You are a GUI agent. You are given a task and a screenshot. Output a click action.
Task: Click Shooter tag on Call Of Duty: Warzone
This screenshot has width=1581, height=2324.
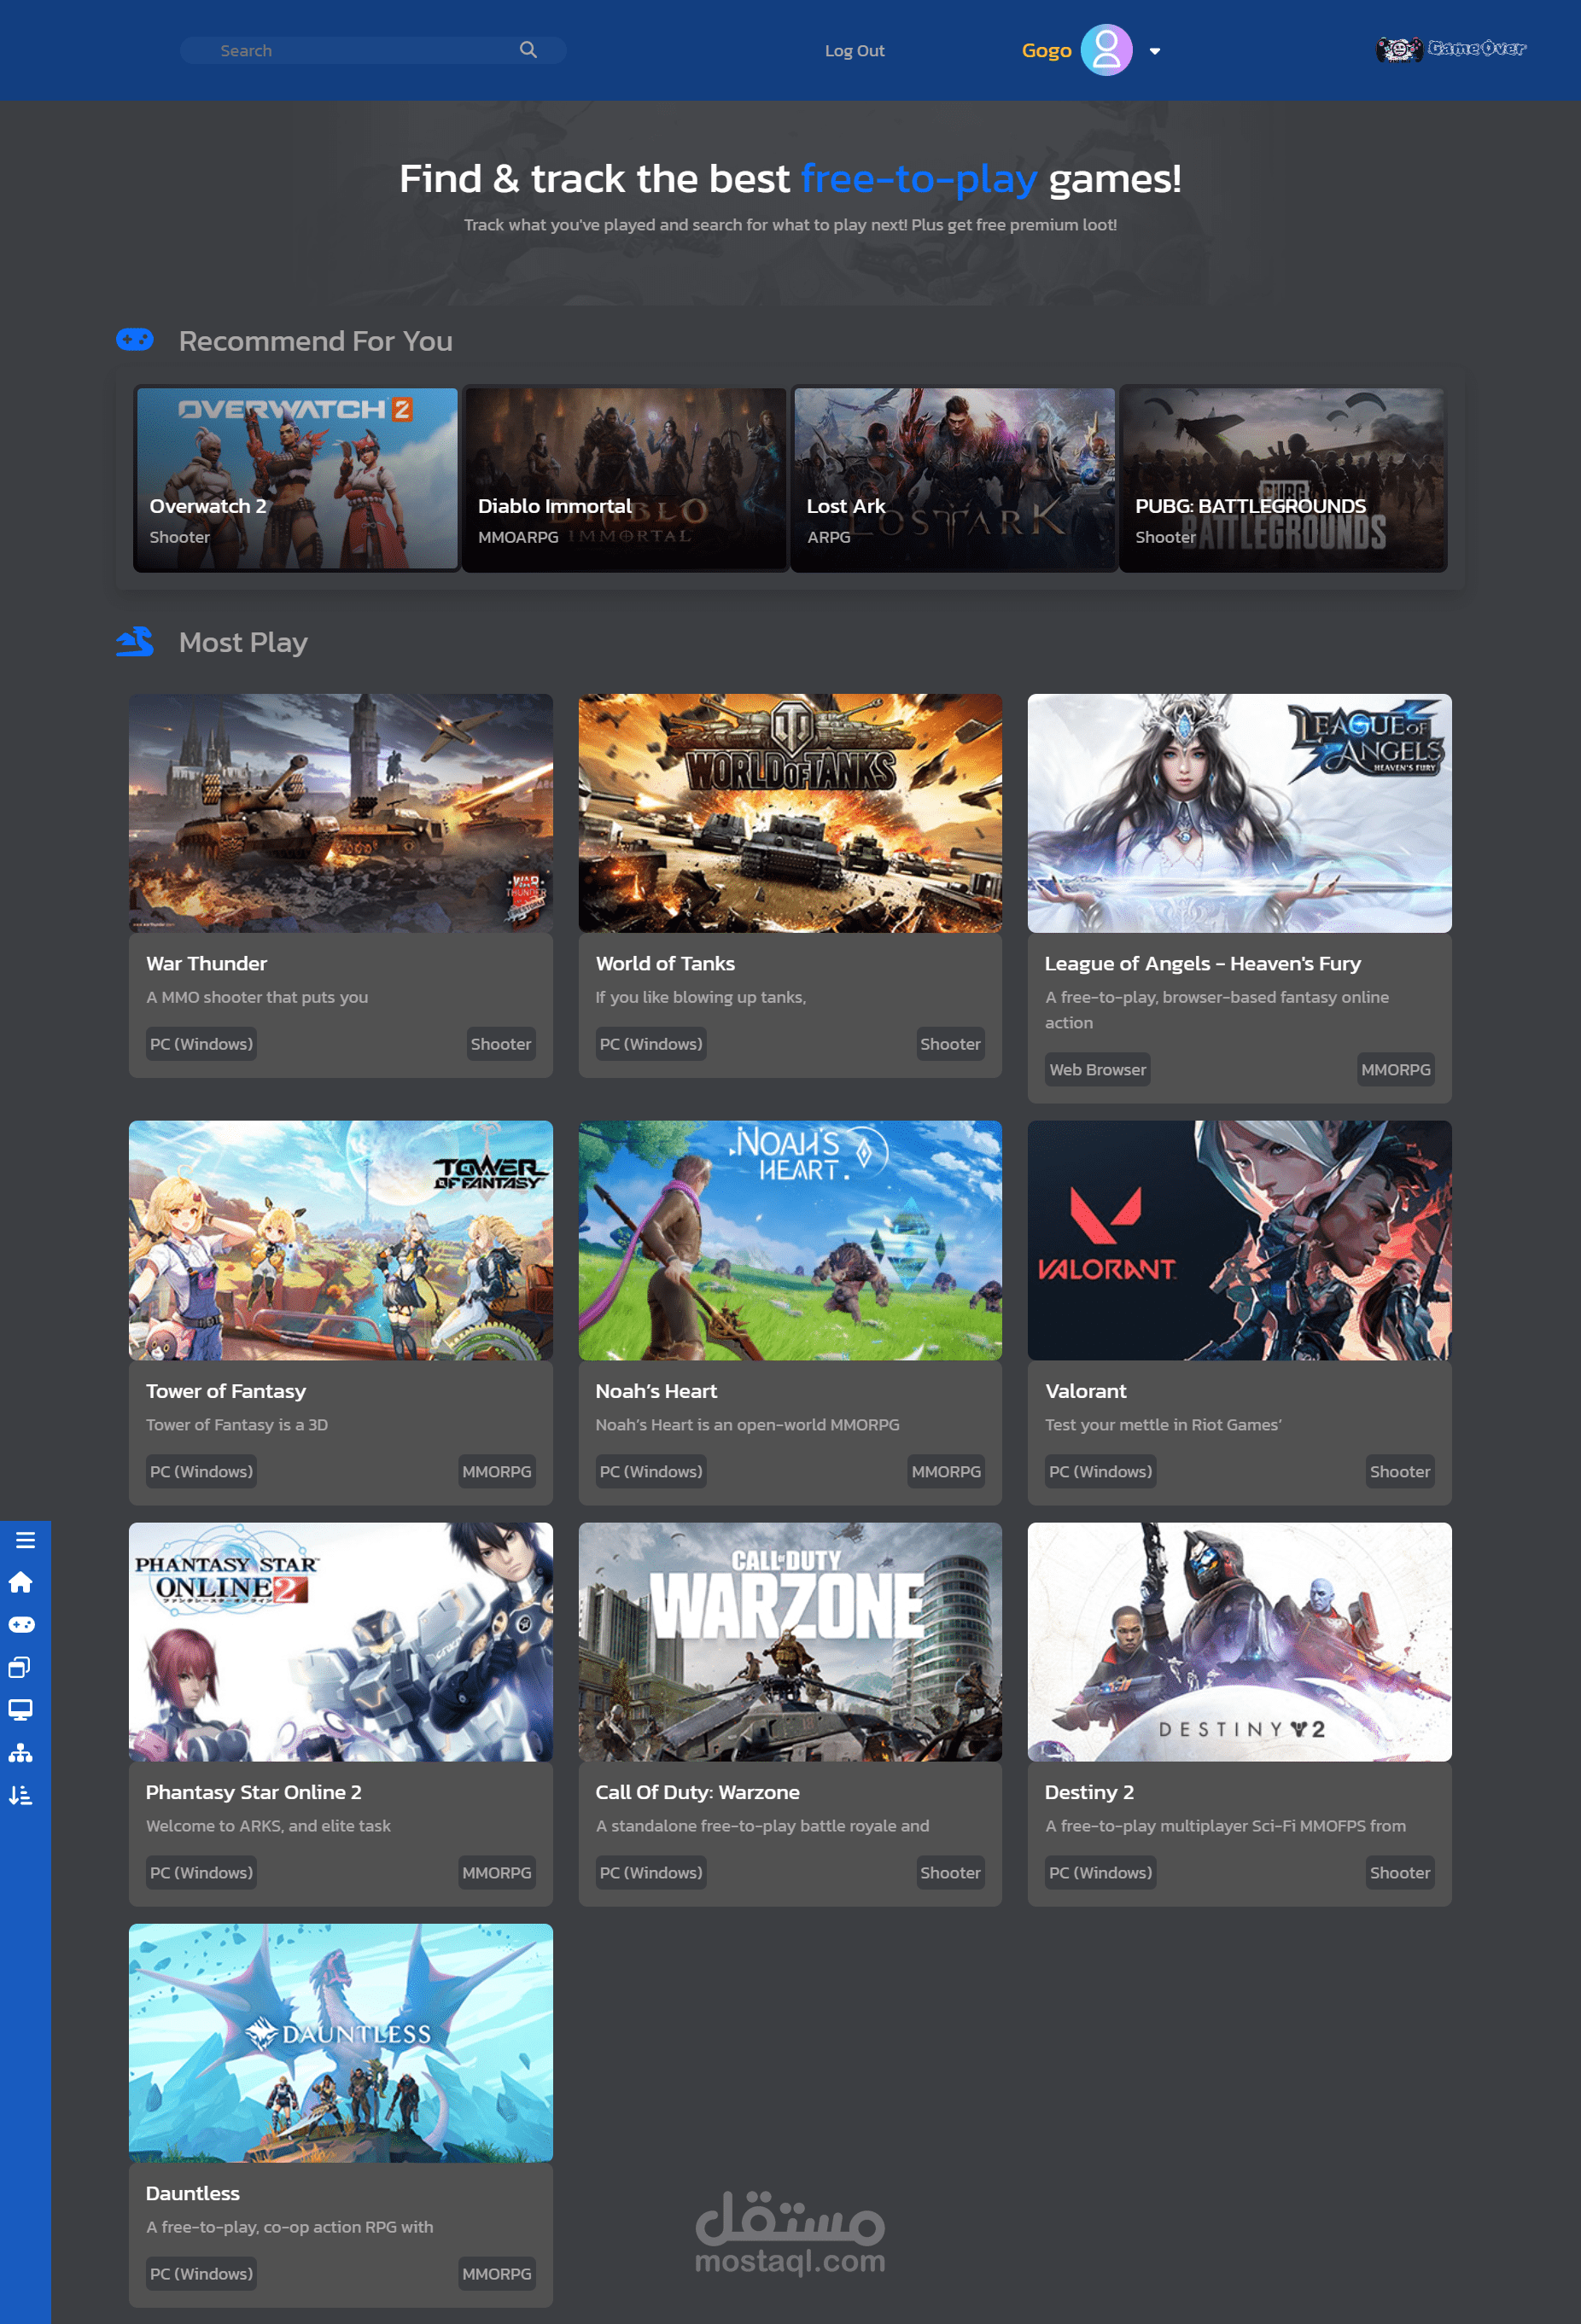click(950, 1872)
